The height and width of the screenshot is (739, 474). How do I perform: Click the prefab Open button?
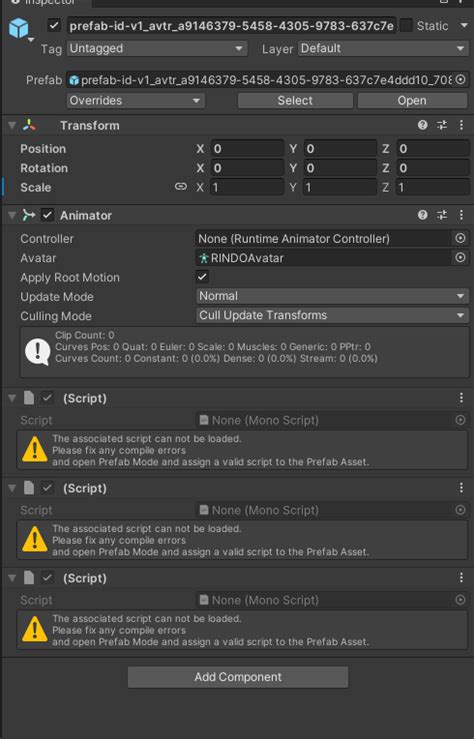pos(412,100)
